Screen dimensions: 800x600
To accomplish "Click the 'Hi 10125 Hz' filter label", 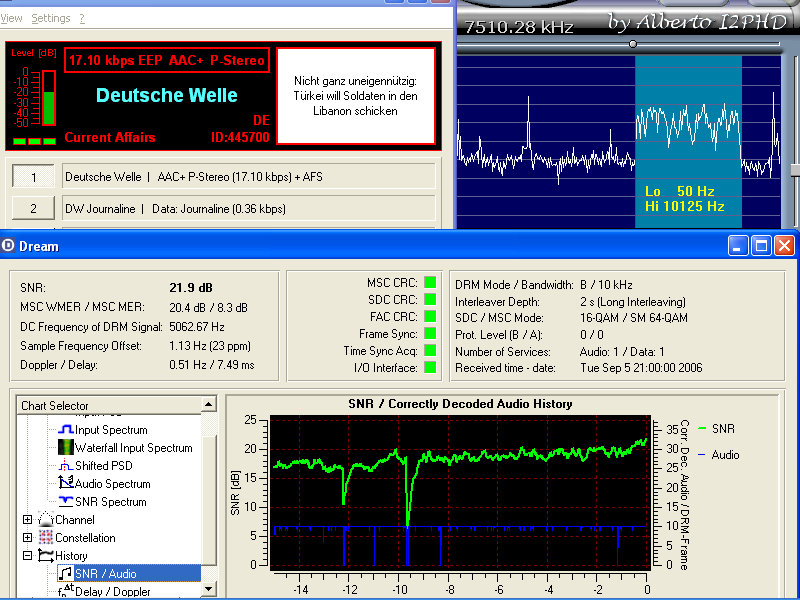I will click(x=685, y=206).
